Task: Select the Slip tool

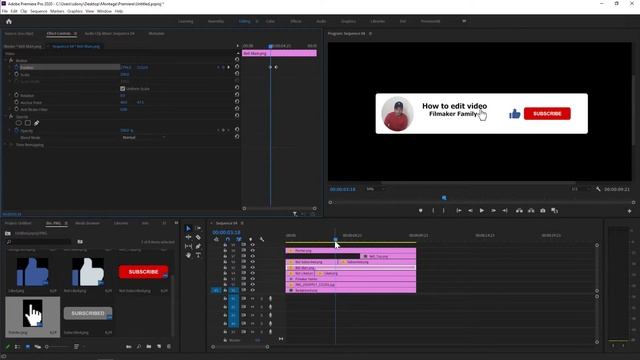Action: point(188,247)
